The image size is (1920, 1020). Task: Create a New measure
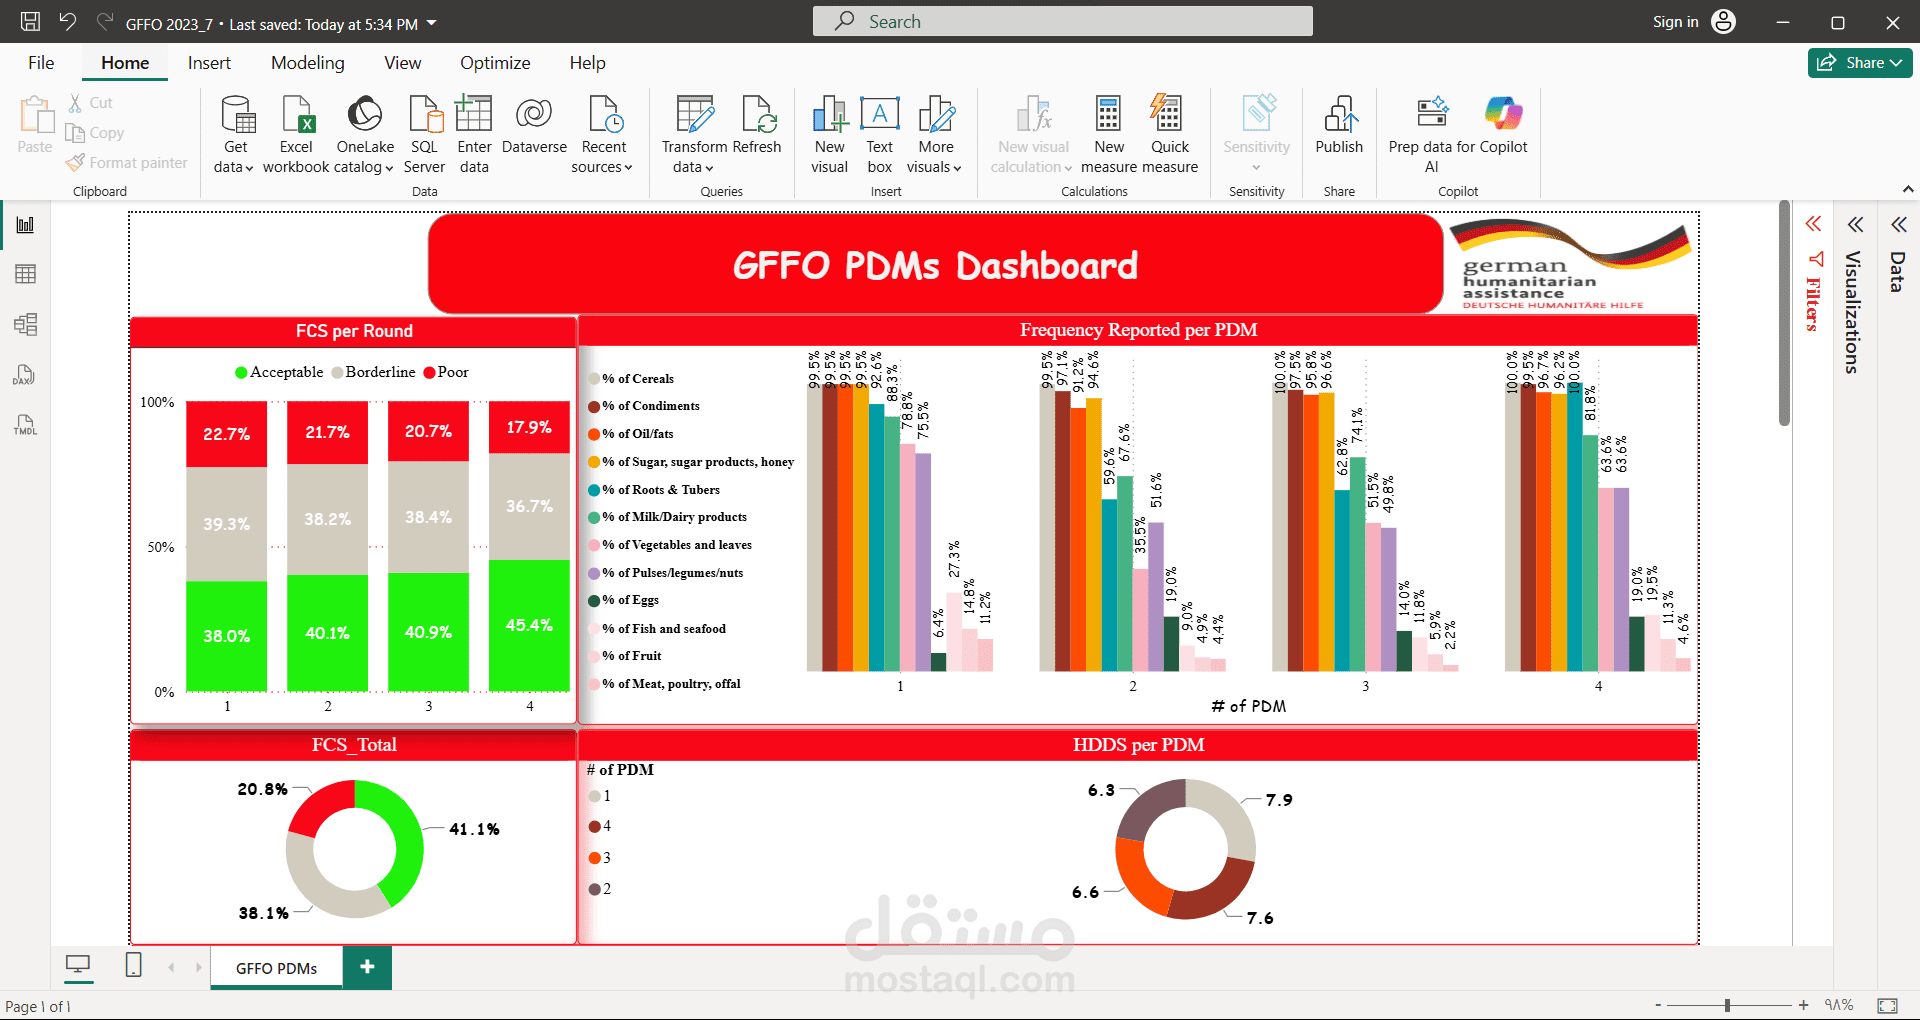(1109, 135)
